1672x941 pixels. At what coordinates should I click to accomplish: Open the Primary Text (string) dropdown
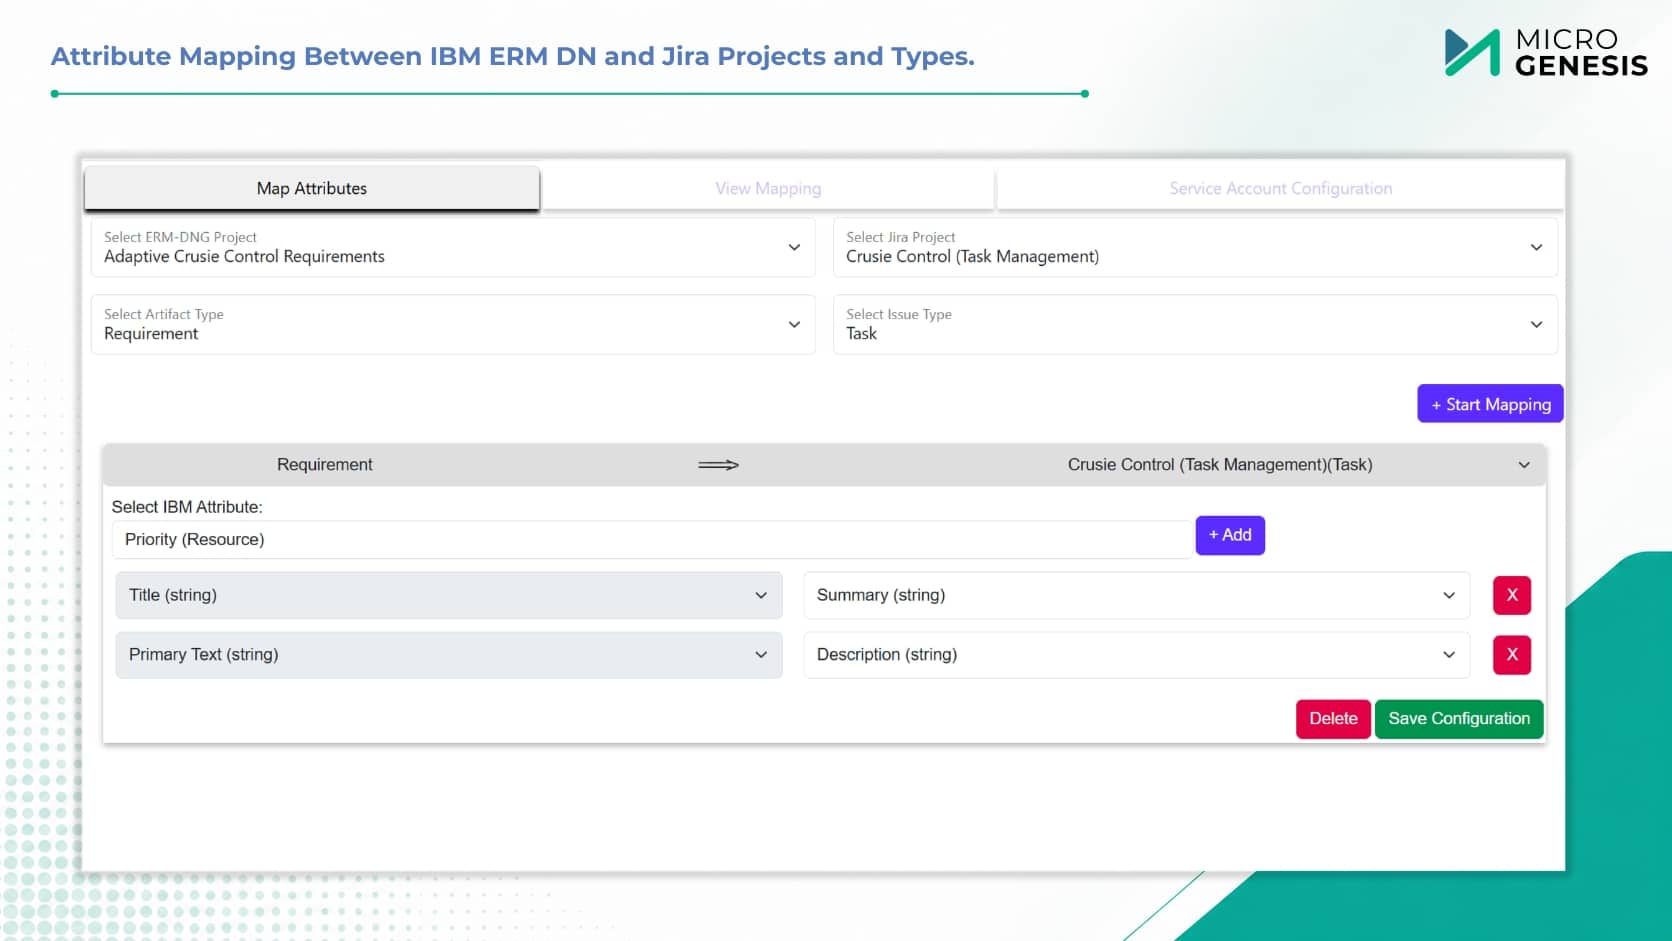[x=449, y=655]
